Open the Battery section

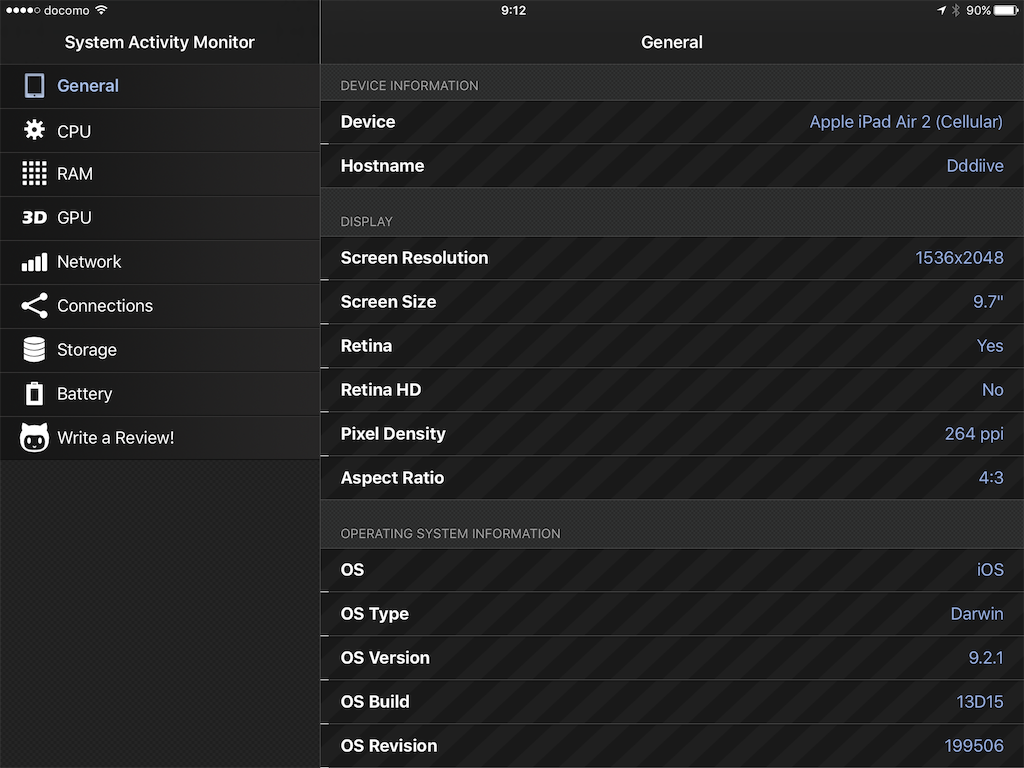tap(159, 394)
